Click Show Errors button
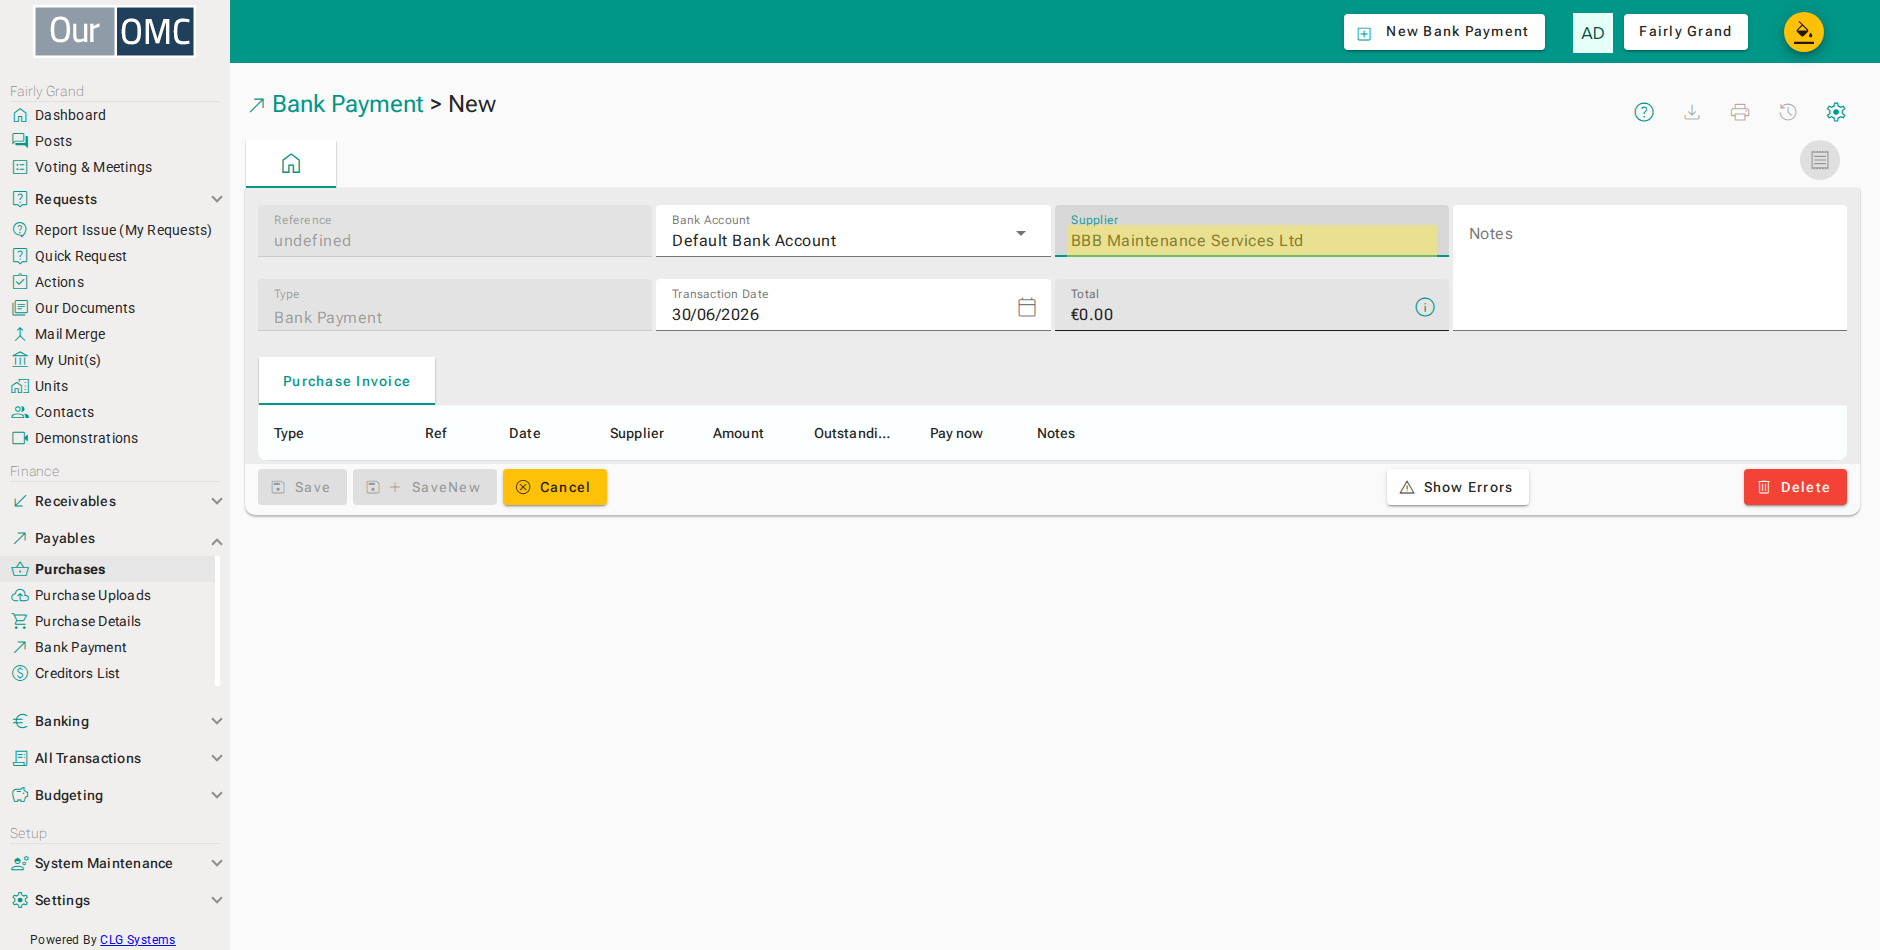 pos(1458,487)
